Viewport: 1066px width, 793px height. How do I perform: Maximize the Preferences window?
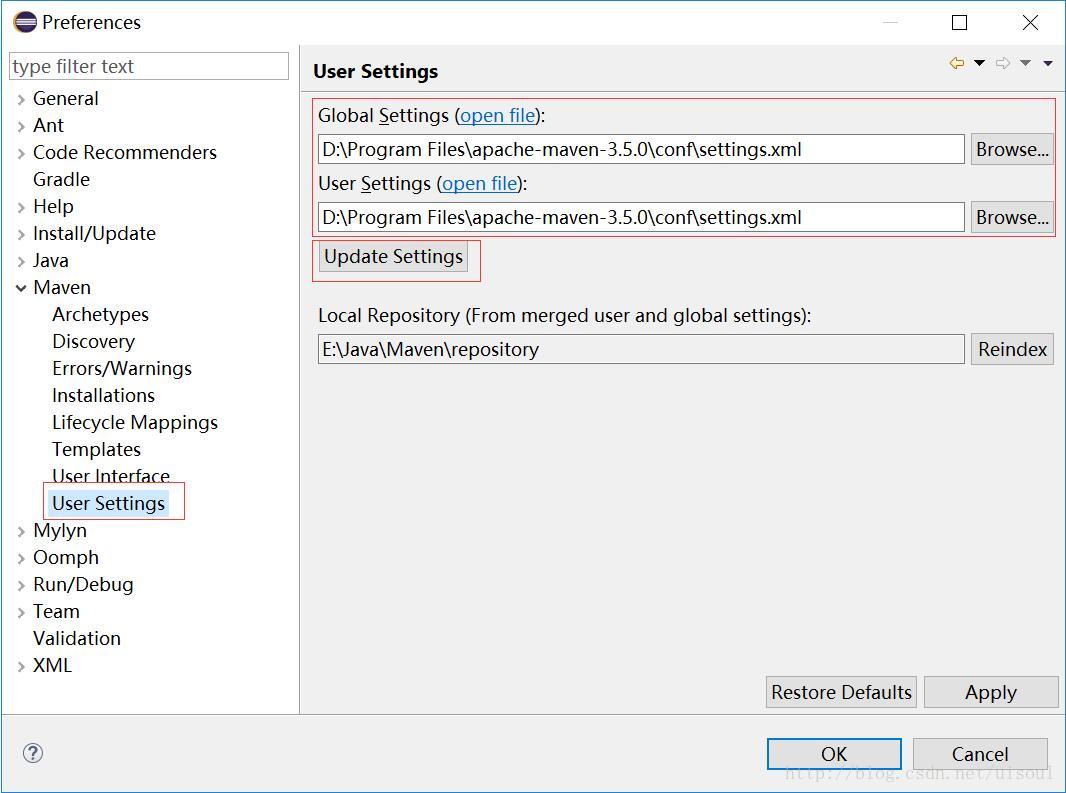(959, 22)
